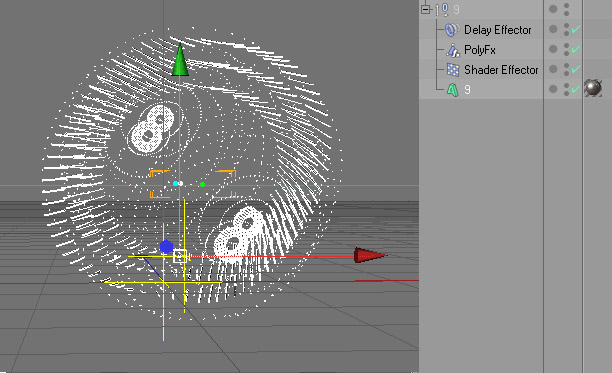Click the blue Z-axis handle in viewport
612x373 pixels.
(166, 247)
